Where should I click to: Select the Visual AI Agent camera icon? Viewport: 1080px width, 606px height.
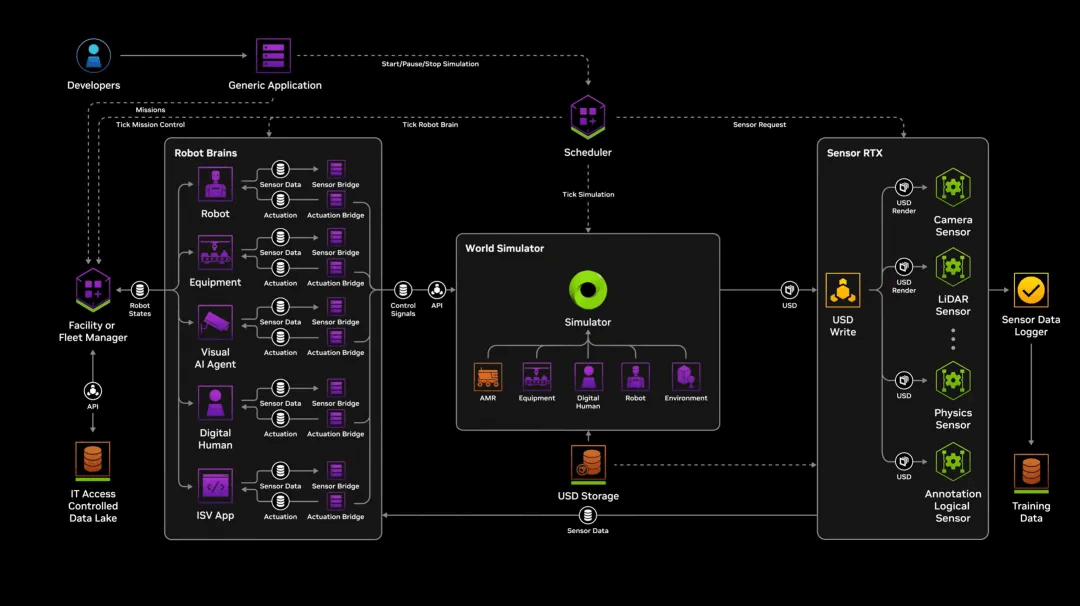click(214, 322)
